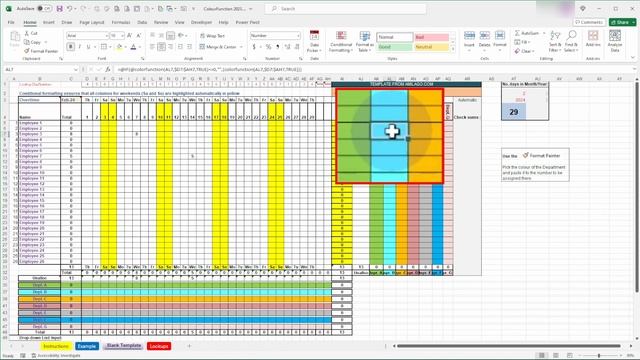Toggle Bottom Align
Image resolution: width=640 pixels, height=360 pixels.
(x=171, y=36)
